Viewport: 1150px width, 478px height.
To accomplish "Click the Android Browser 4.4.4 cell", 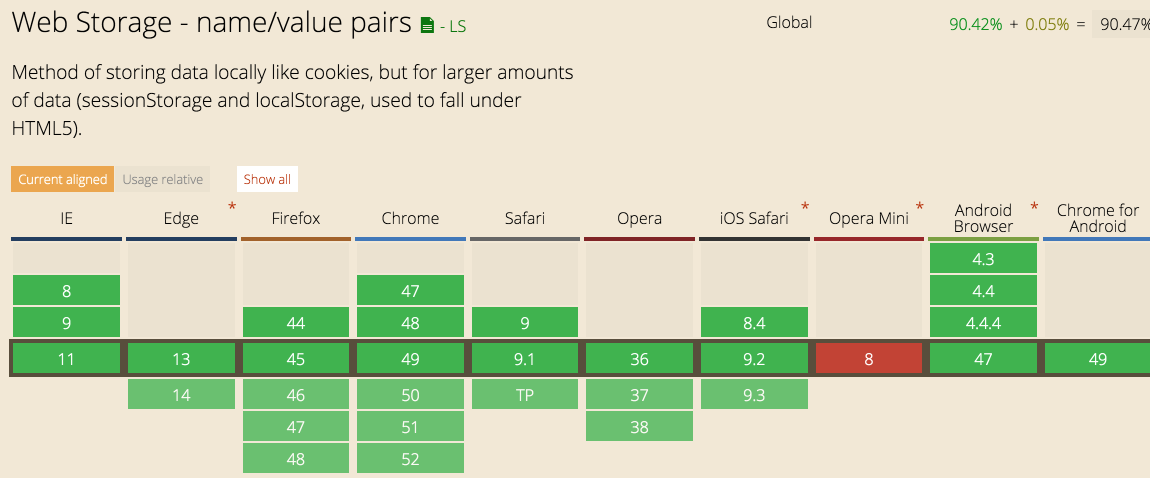I will point(984,323).
